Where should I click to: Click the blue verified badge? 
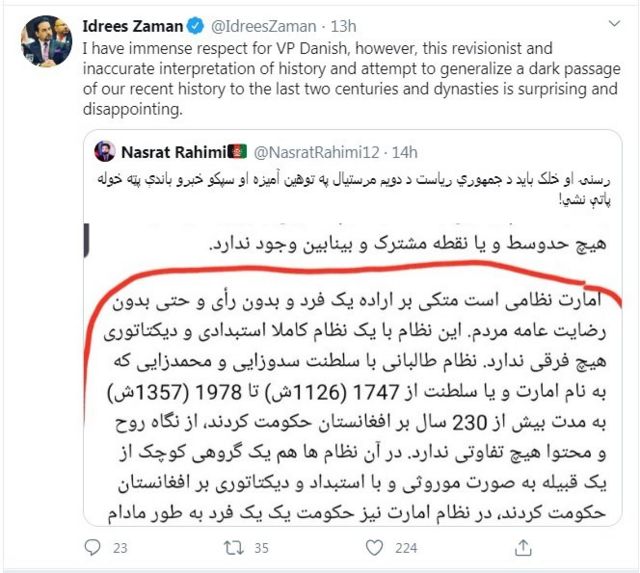[x=196, y=27]
